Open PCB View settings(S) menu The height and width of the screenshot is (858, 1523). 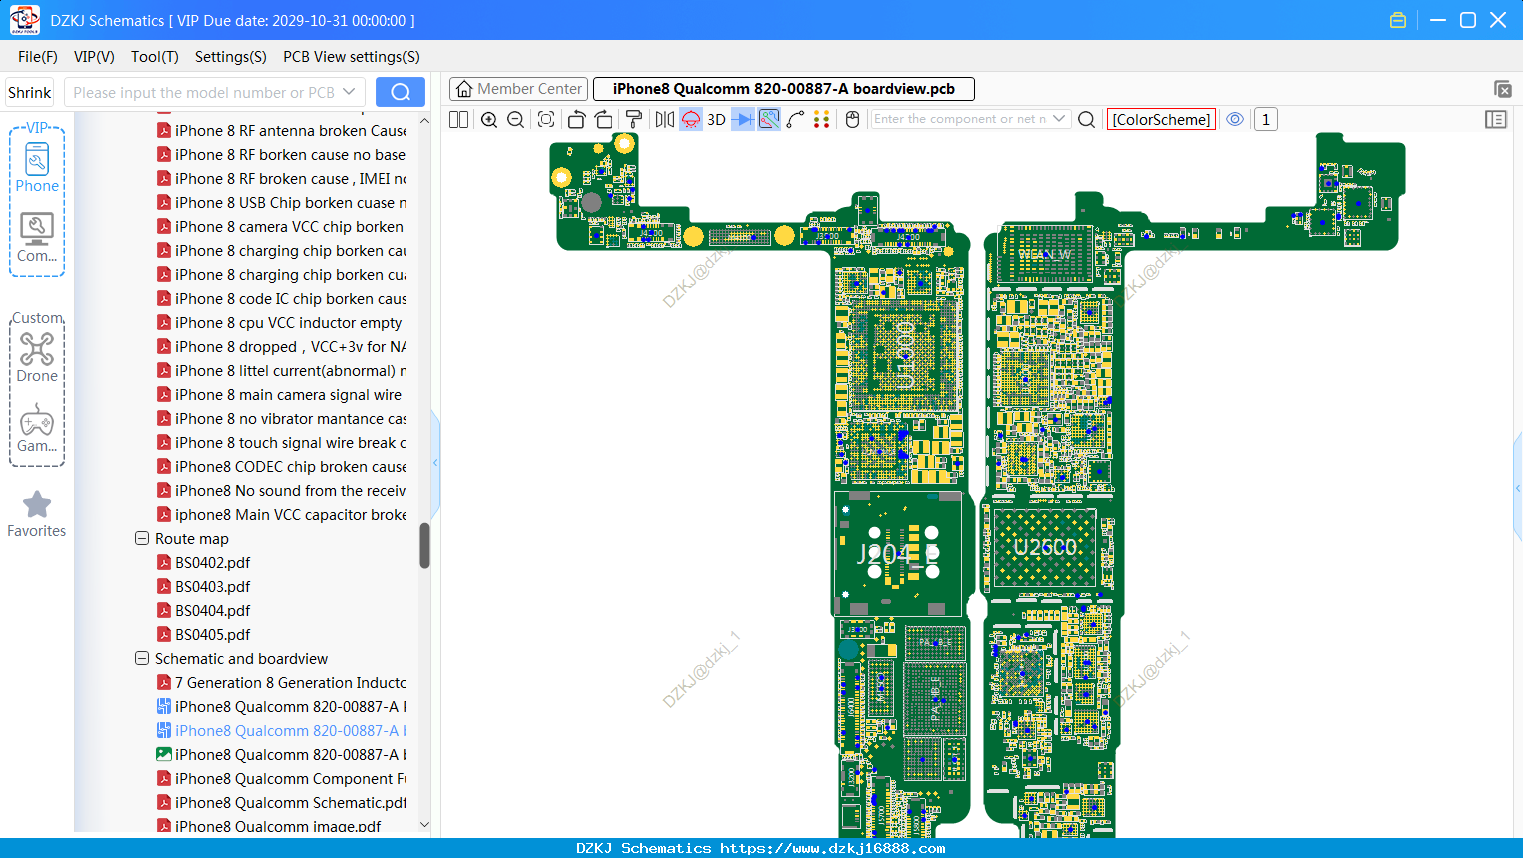351,57
